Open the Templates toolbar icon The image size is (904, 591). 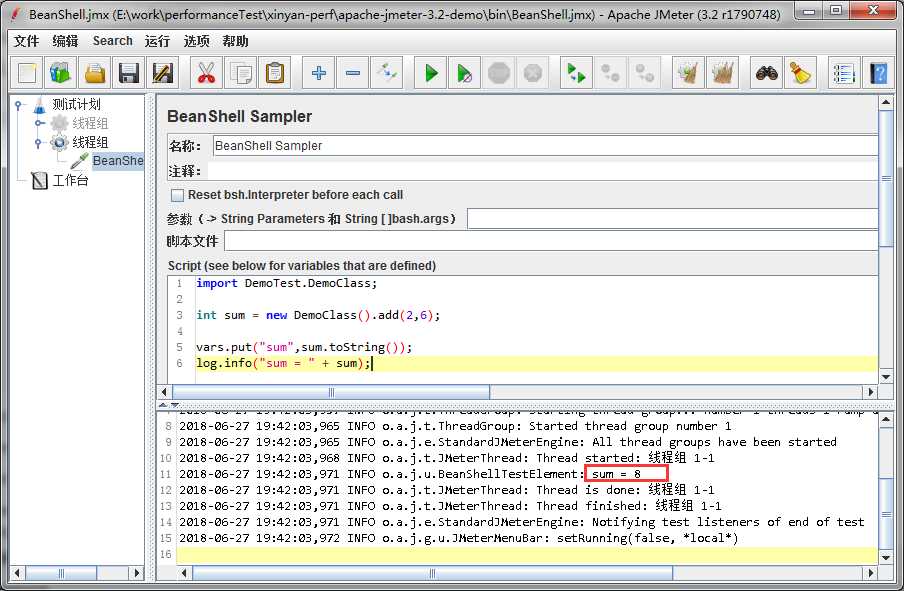(61, 73)
